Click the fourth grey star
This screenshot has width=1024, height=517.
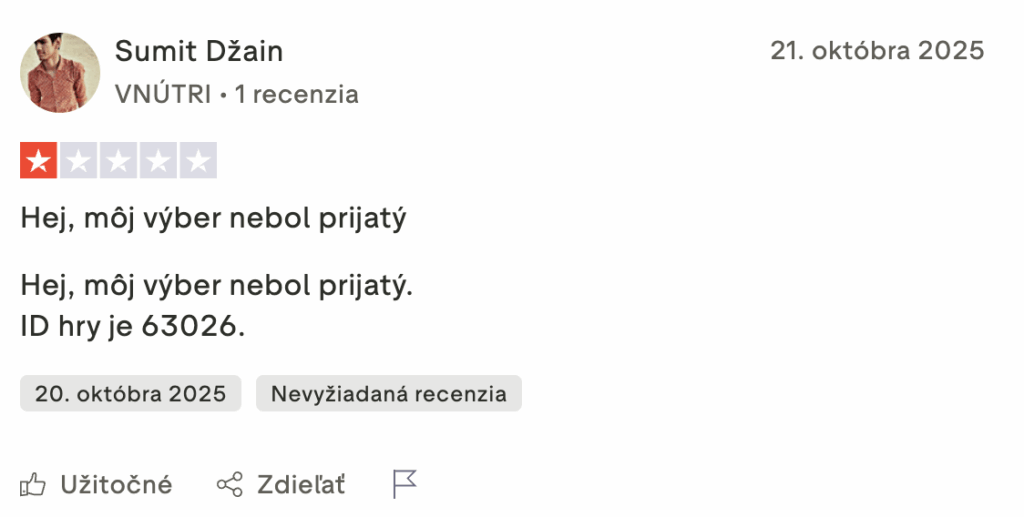point(158,160)
